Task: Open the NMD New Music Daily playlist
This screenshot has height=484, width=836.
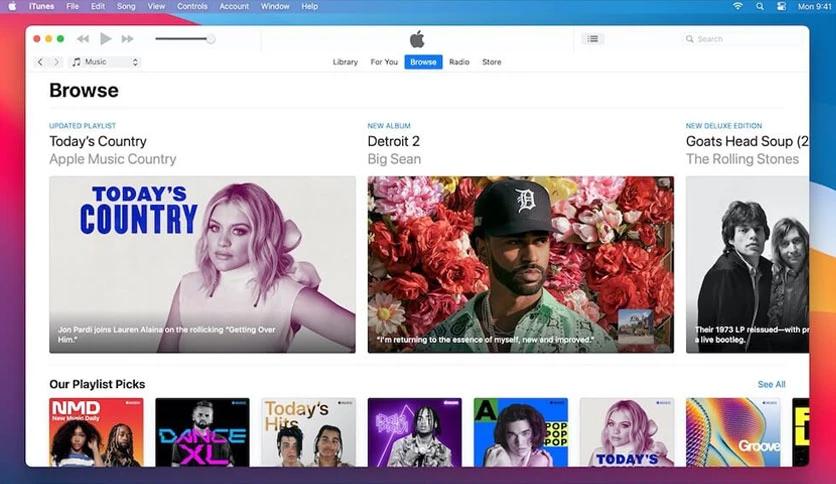Action: click(x=96, y=432)
